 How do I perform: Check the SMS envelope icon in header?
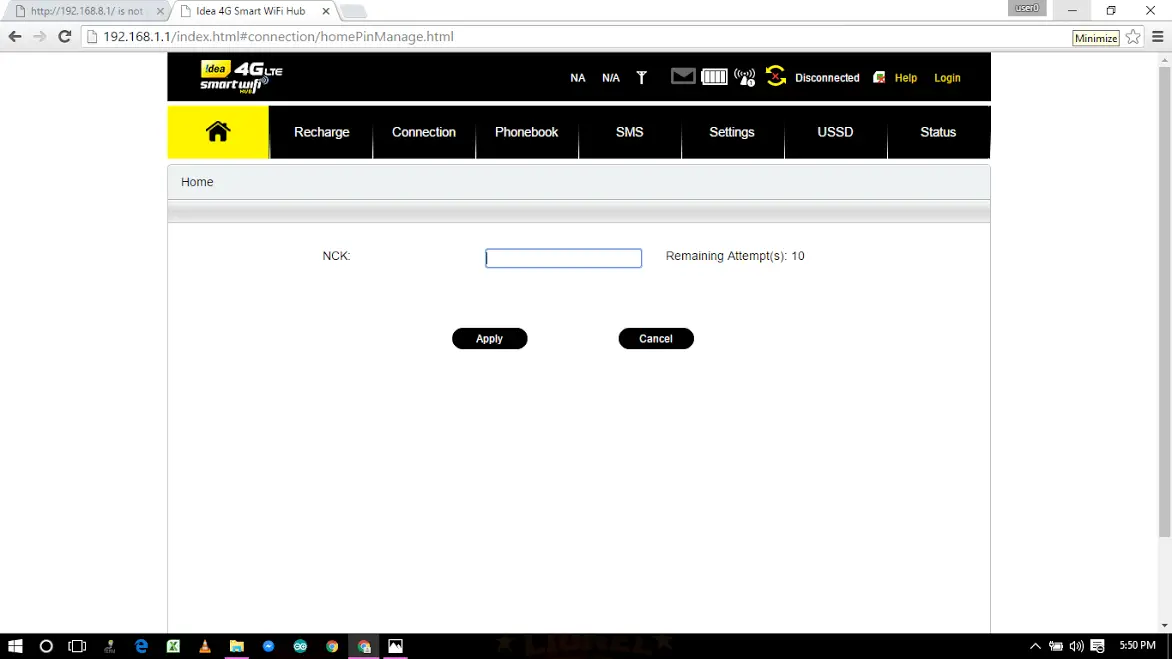coord(682,76)
